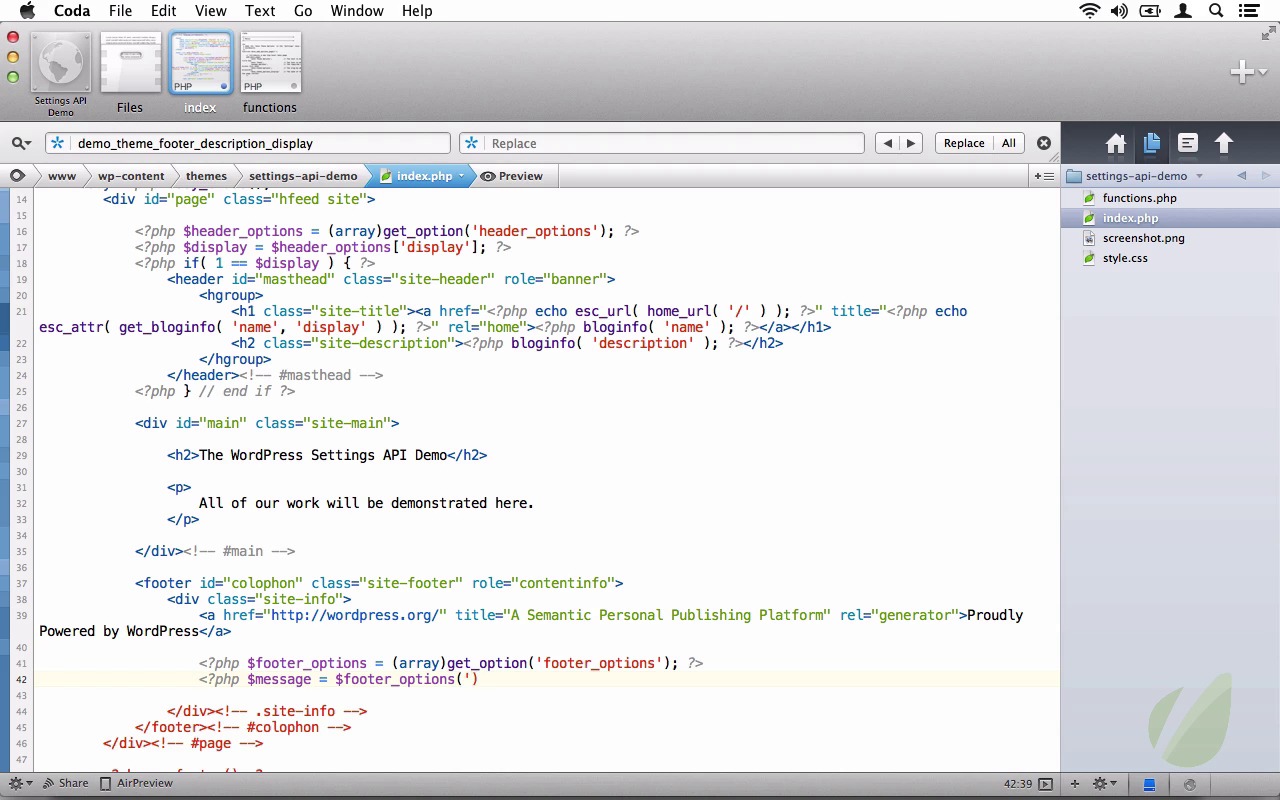Open the Go menu

click(303, 11)
